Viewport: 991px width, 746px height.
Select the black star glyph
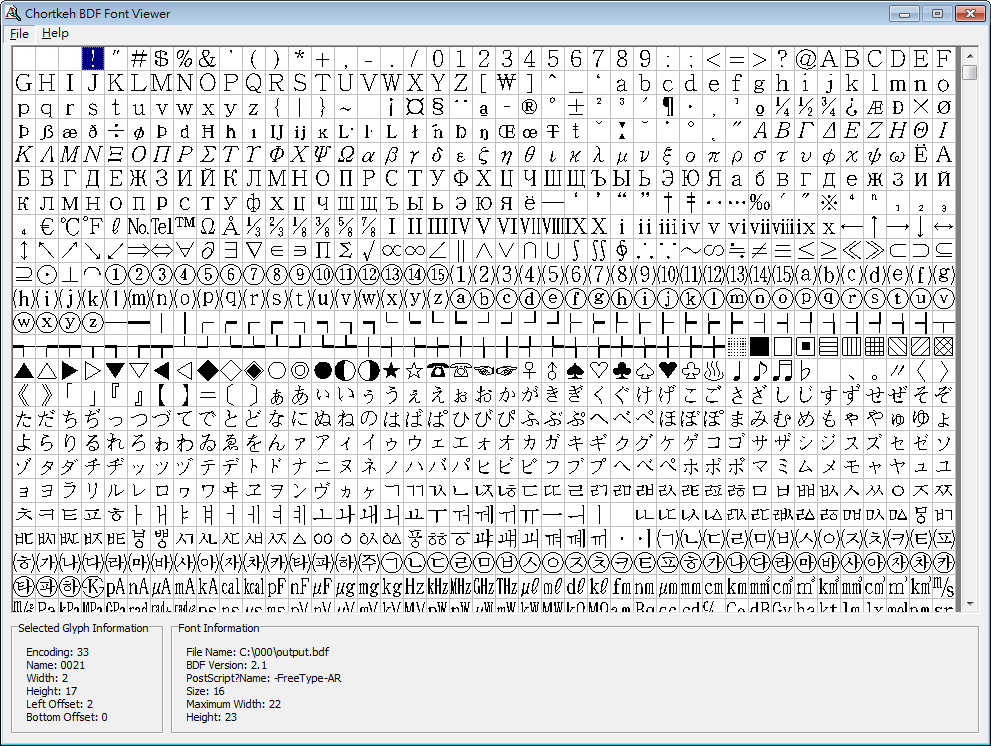pyautogui.click(x=391, y=370)
